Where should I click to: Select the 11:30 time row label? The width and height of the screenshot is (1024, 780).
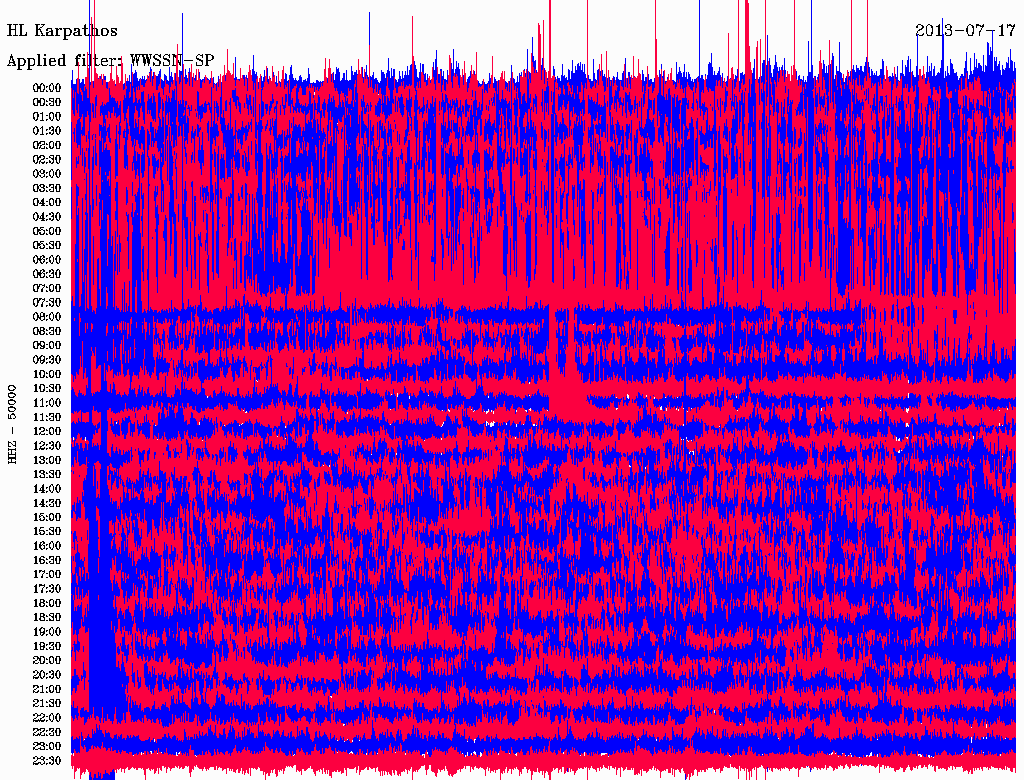[x=47, y=417]
